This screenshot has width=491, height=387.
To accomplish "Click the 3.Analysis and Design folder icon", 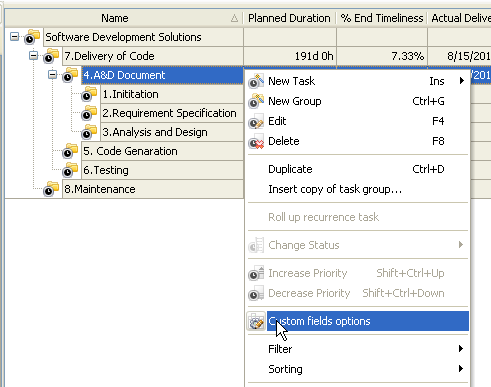I will (89, 132).
